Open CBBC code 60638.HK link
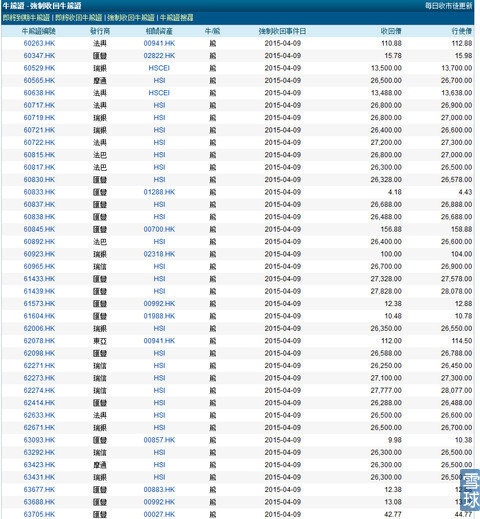 39,93
